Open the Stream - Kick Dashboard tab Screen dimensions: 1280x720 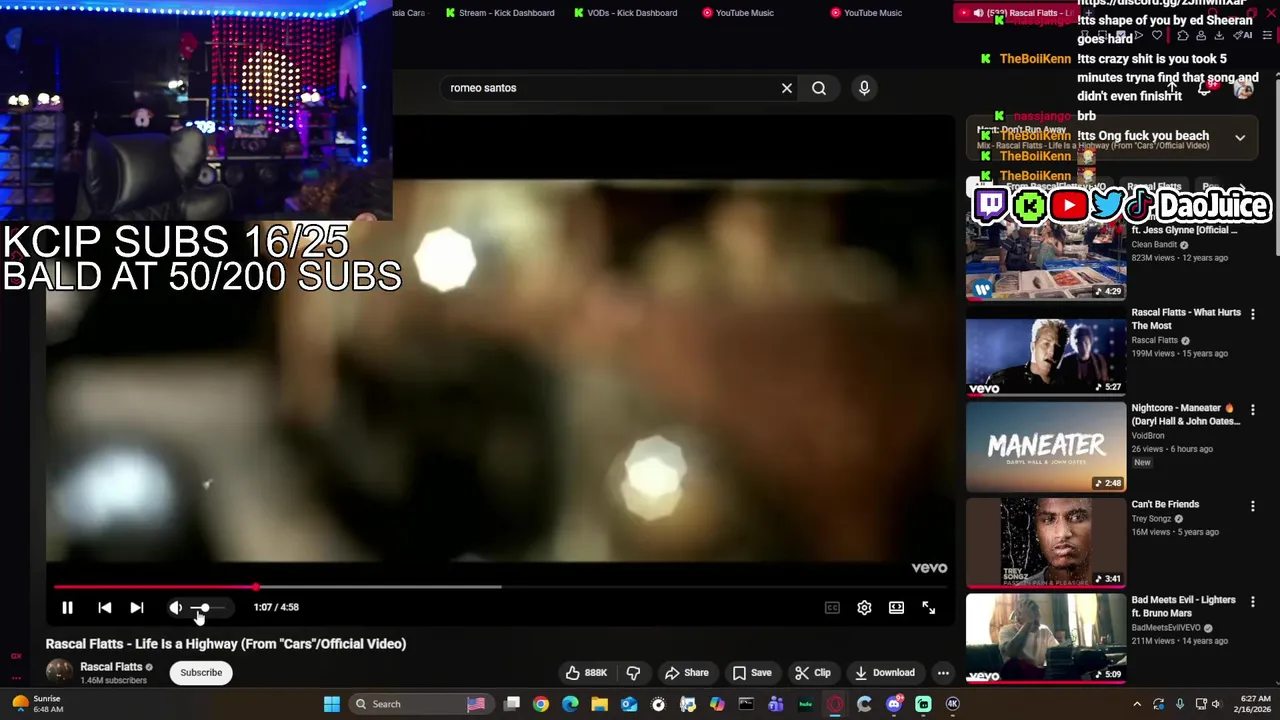pyautogui.click(x=500, y=13)
